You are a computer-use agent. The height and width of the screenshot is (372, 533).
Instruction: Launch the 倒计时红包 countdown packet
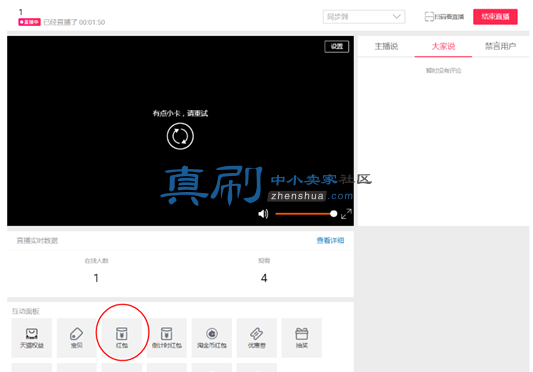coord(167,338)
